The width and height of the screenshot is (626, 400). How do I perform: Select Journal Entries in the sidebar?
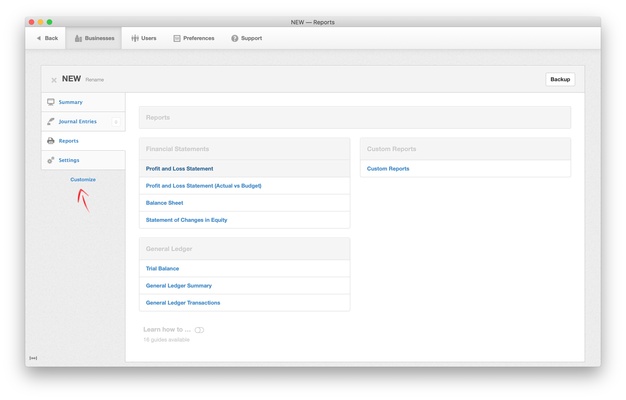pyautogui.click(x=83, y=121)
